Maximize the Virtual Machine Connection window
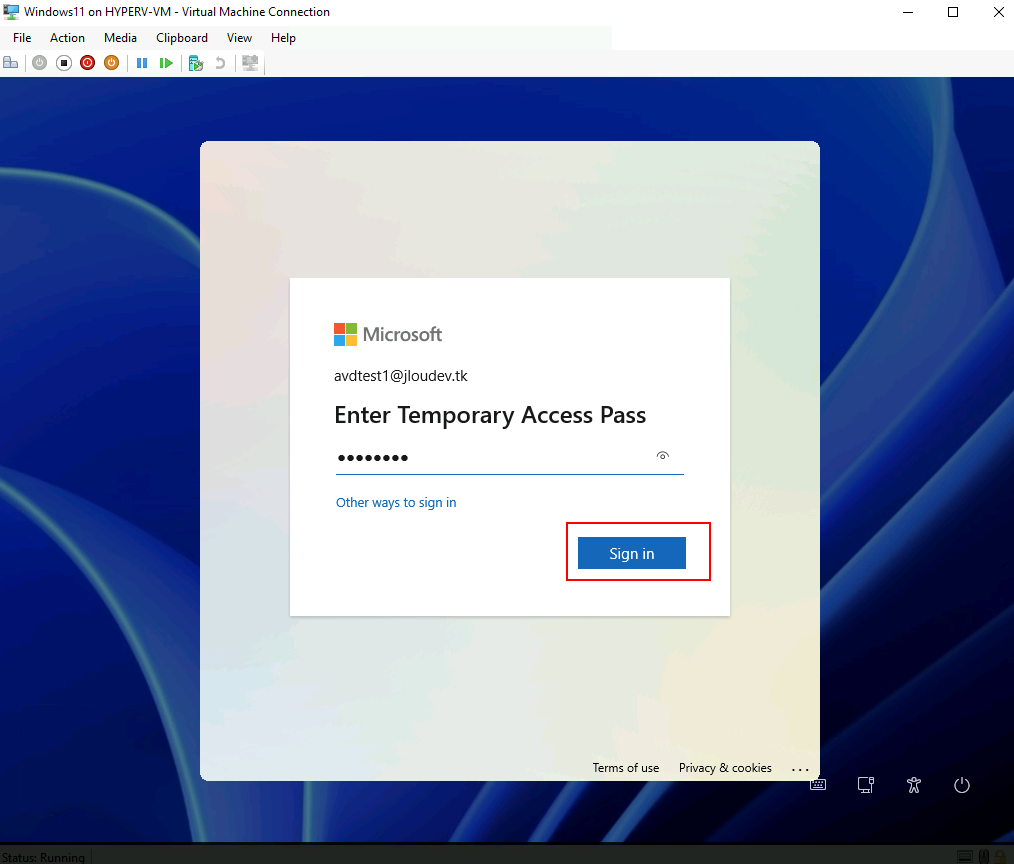This screenshot has height=864, width=1014. tap(953, 12)
